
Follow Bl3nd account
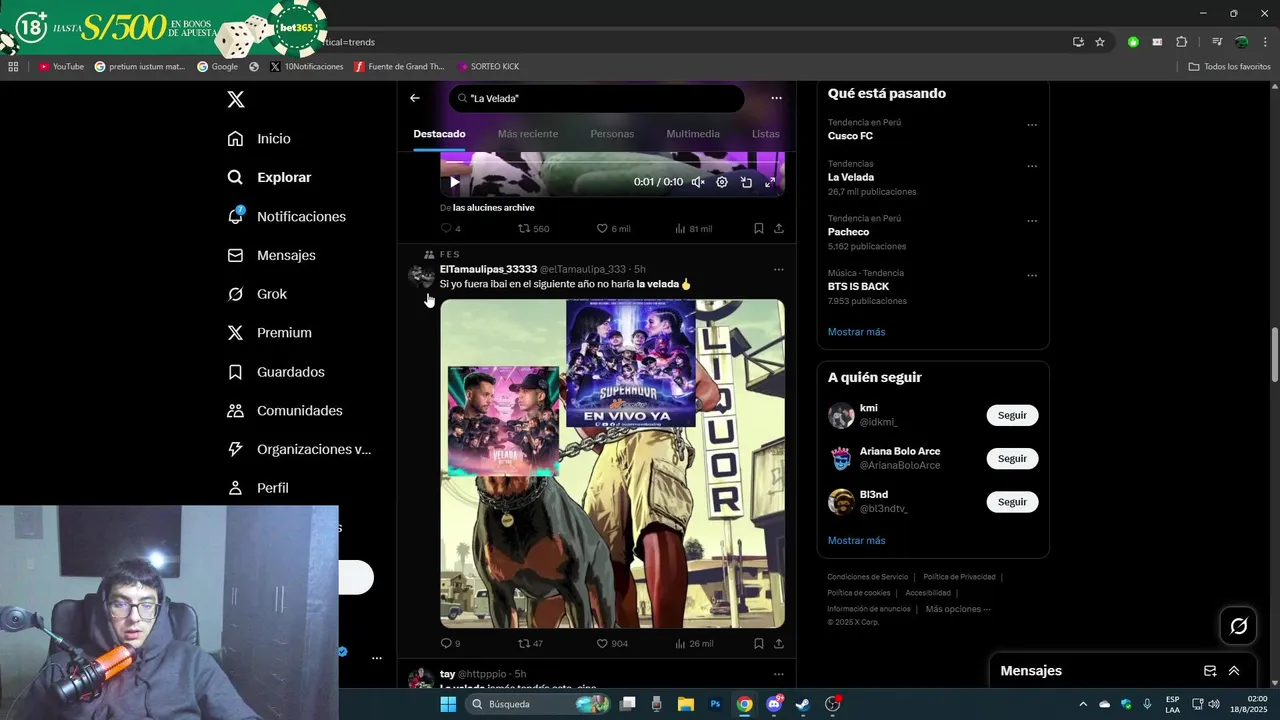click(1012, 502)
